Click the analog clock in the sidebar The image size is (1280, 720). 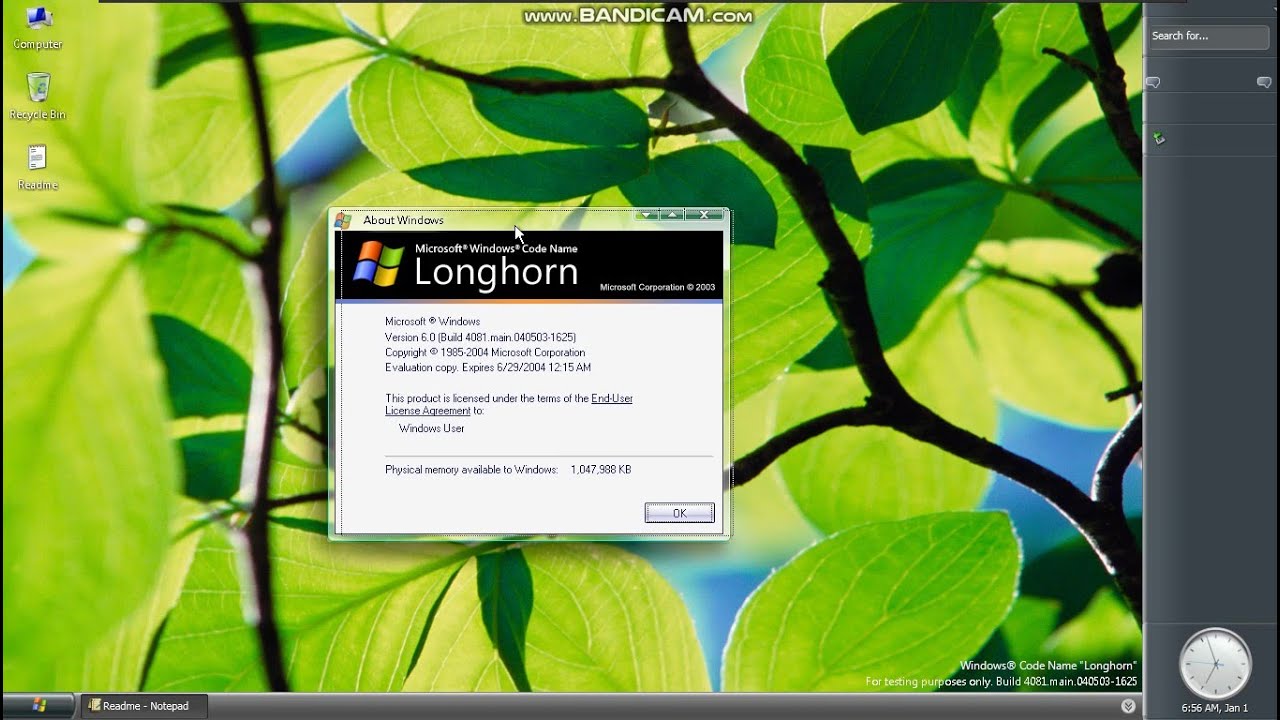pos(1215,663)
